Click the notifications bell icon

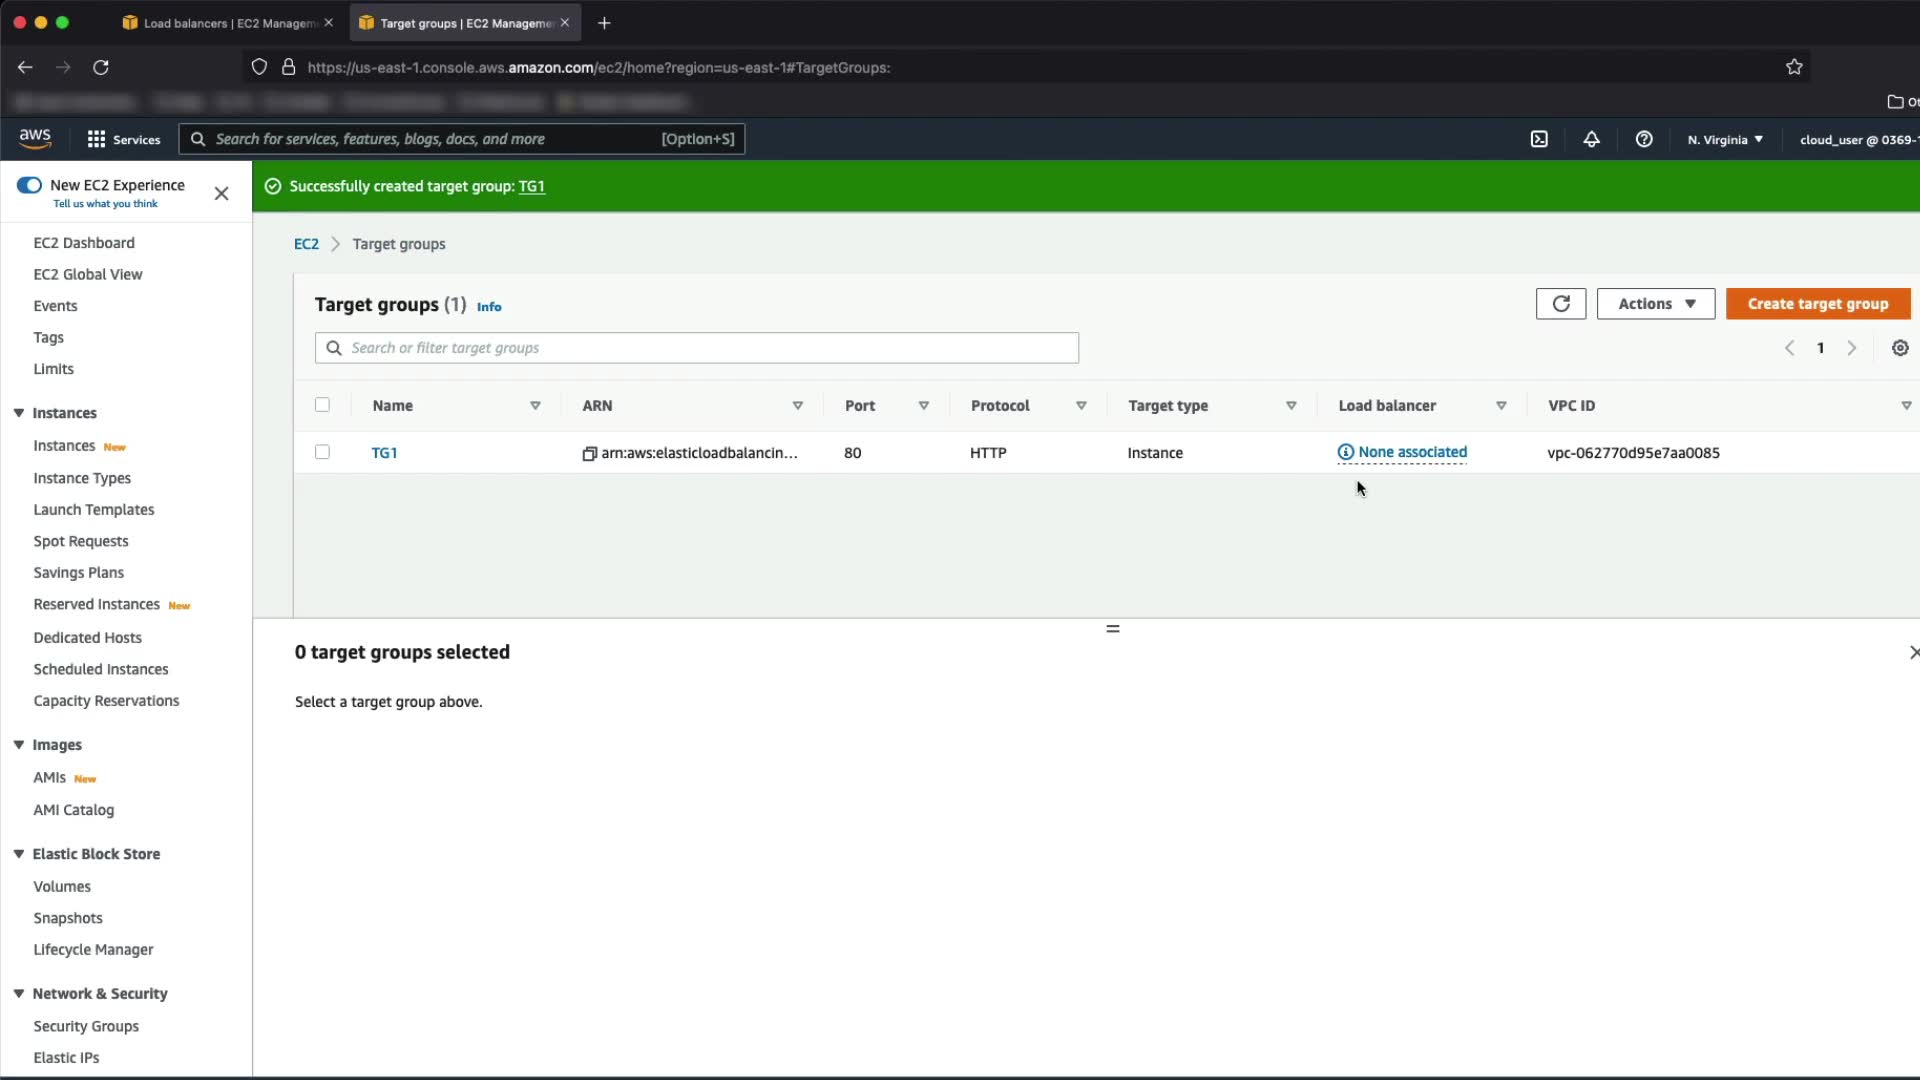click(x=1591, y=139)
